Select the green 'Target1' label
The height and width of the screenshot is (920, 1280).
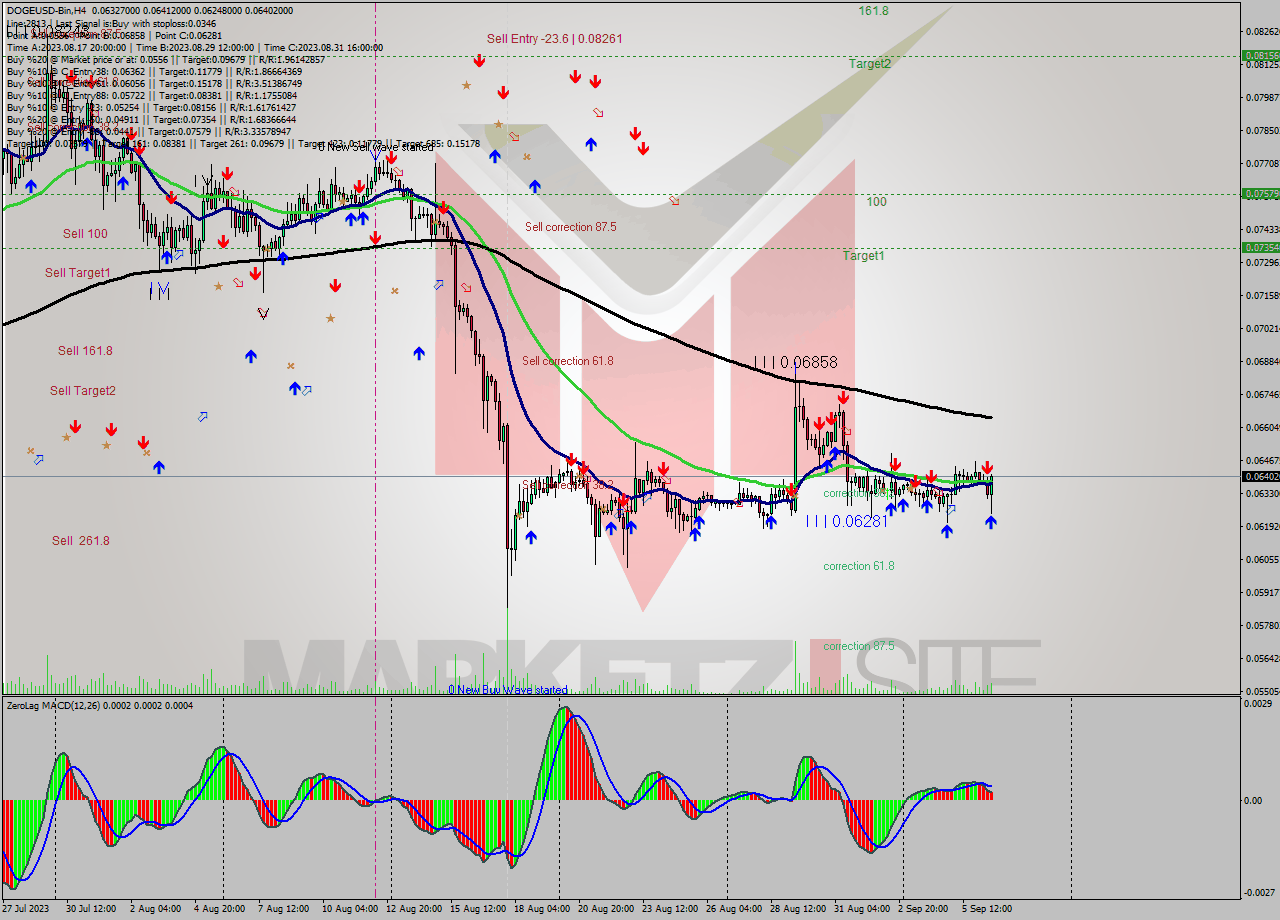[x=863, y=256]
